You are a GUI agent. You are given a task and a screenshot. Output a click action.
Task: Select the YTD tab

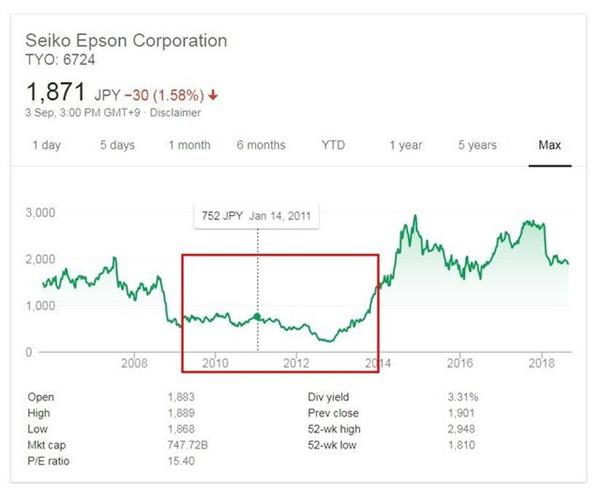333,145
